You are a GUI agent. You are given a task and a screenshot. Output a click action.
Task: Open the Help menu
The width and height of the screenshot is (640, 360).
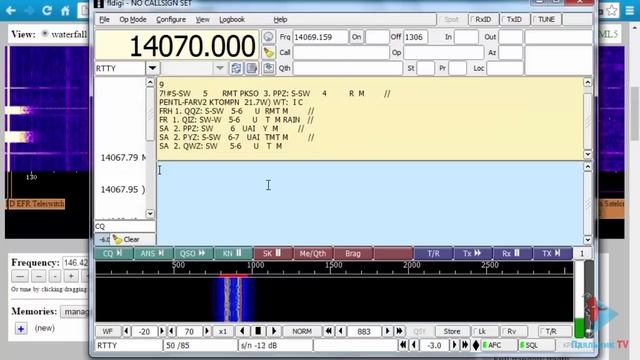point(280,20)
